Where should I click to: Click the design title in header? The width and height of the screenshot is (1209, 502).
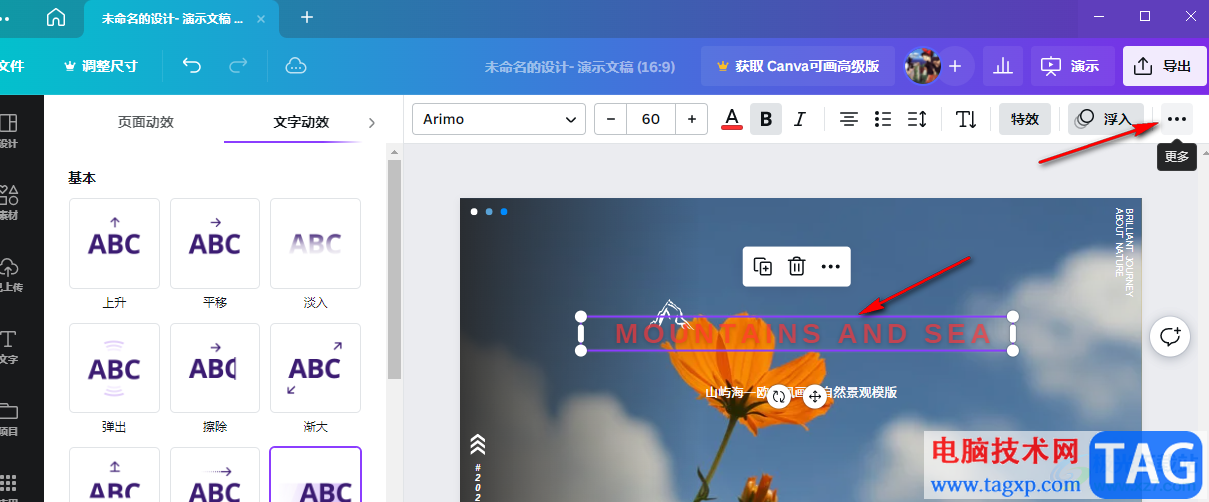click(x=580, y=66)
